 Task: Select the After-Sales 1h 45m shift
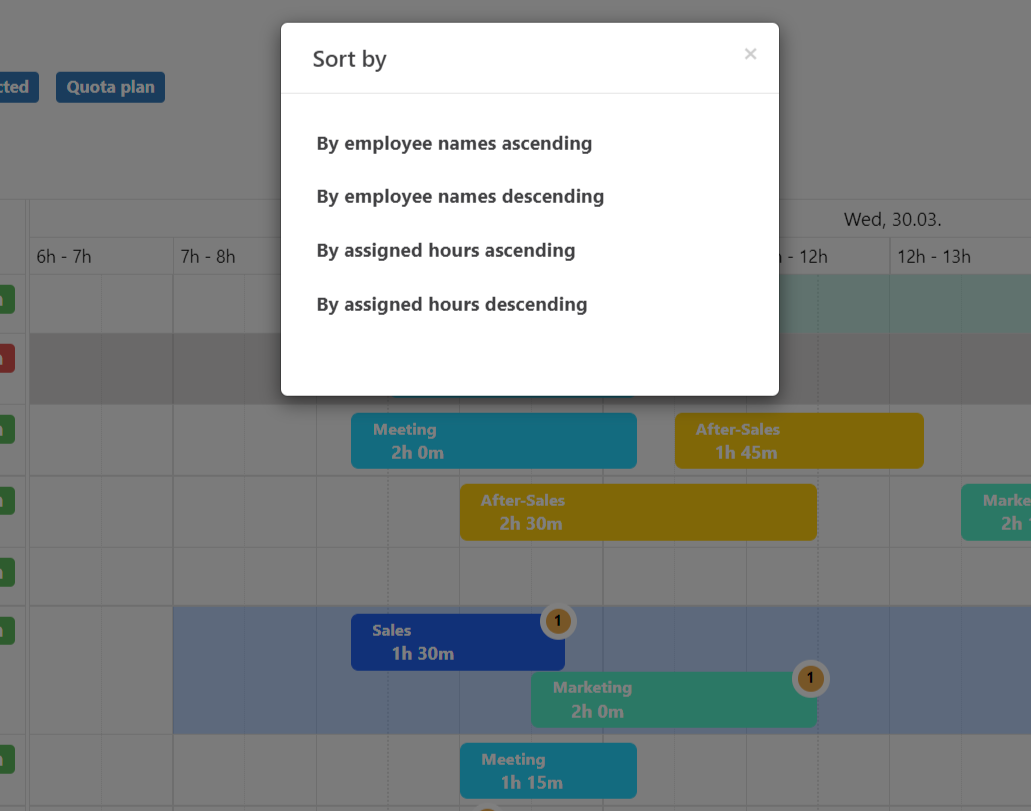point(798,441)
